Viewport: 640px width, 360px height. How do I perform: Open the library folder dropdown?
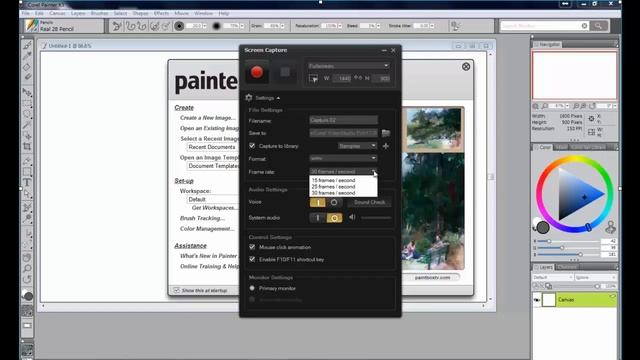[357, 146]
